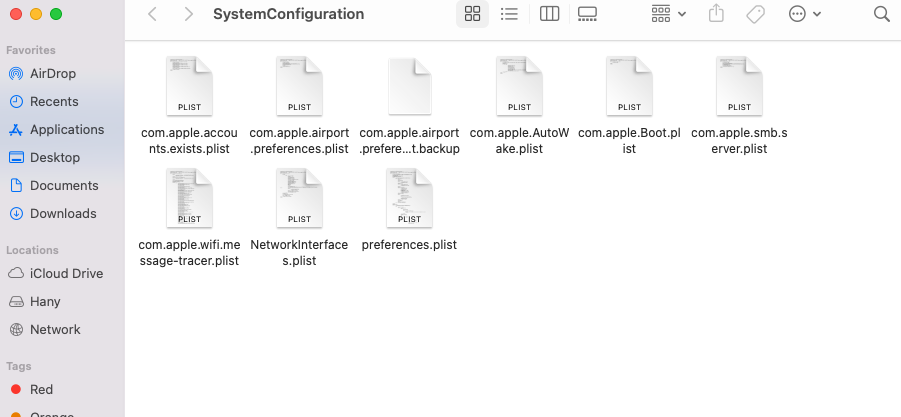901x417 pixels.
Task: Select preferences.plist file icon
Action: pyautogui.click(x=409, y=198)
